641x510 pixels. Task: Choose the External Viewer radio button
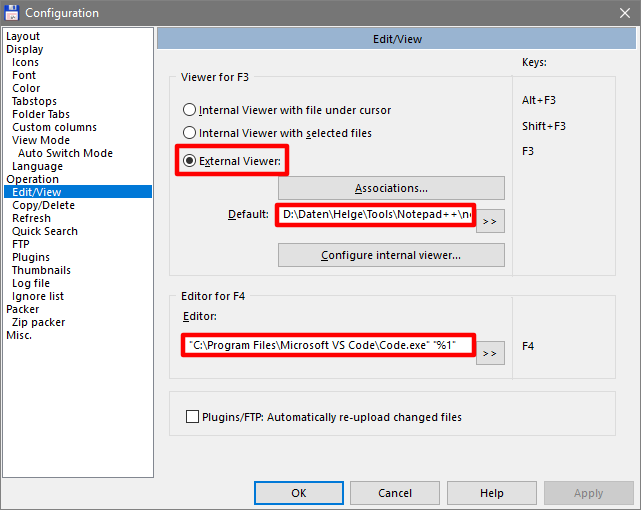(190, 160)
